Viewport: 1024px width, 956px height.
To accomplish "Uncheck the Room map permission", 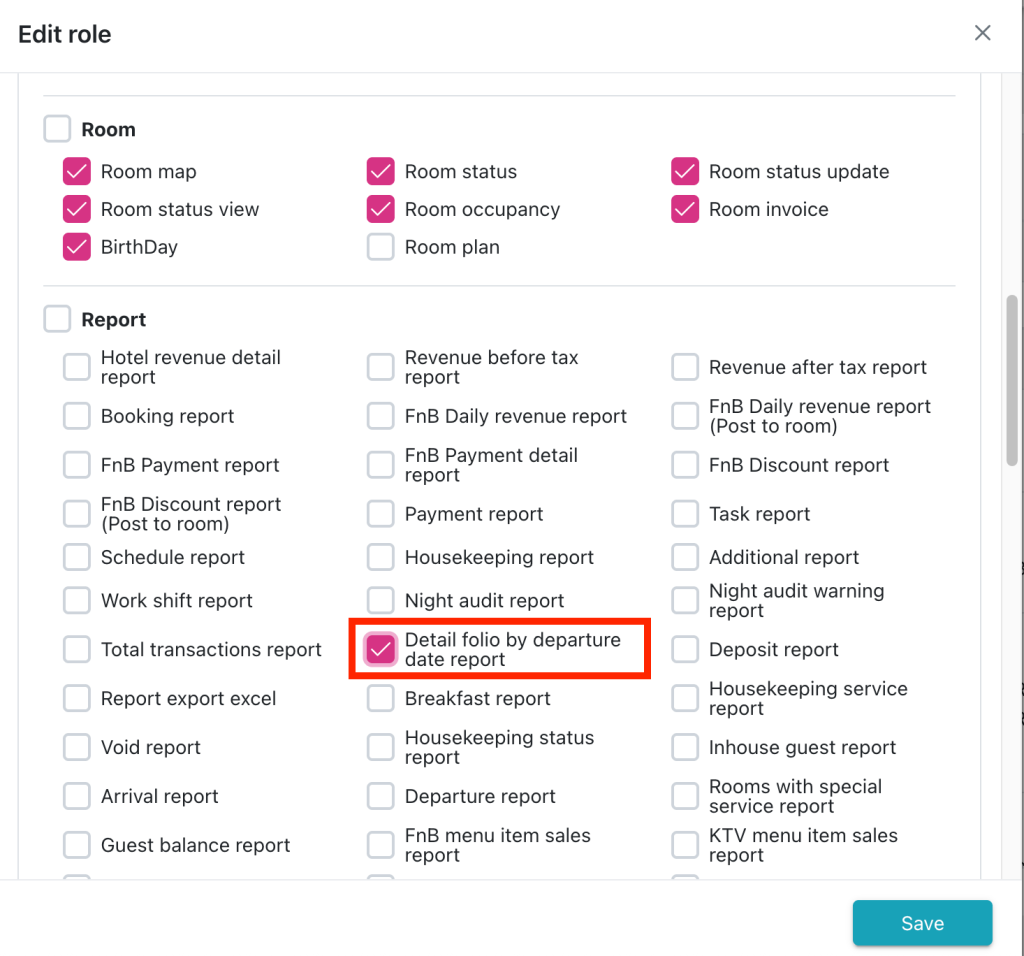I will pyautogui.click(x=77, y=172).
